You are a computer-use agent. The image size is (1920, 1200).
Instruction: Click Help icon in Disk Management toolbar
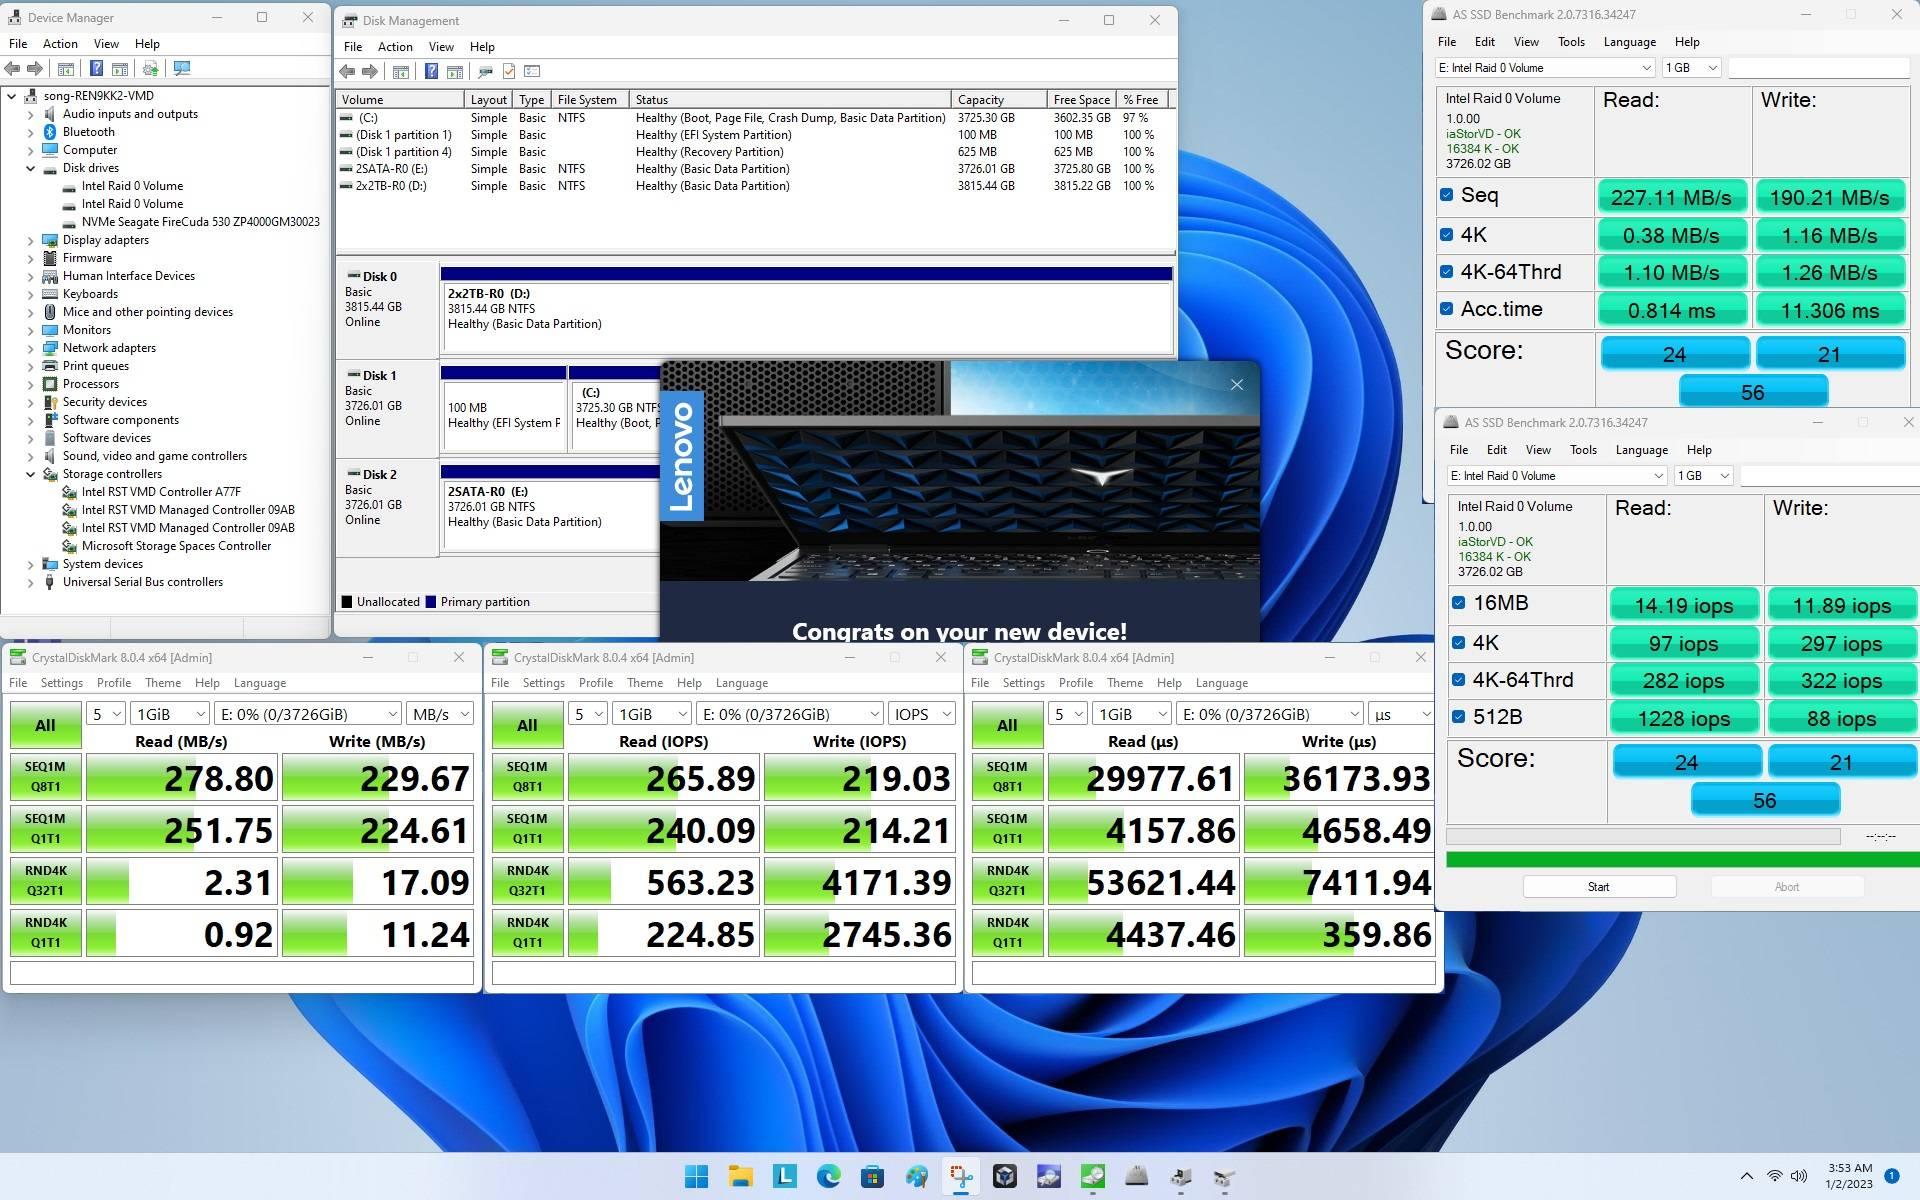(431, 71)
